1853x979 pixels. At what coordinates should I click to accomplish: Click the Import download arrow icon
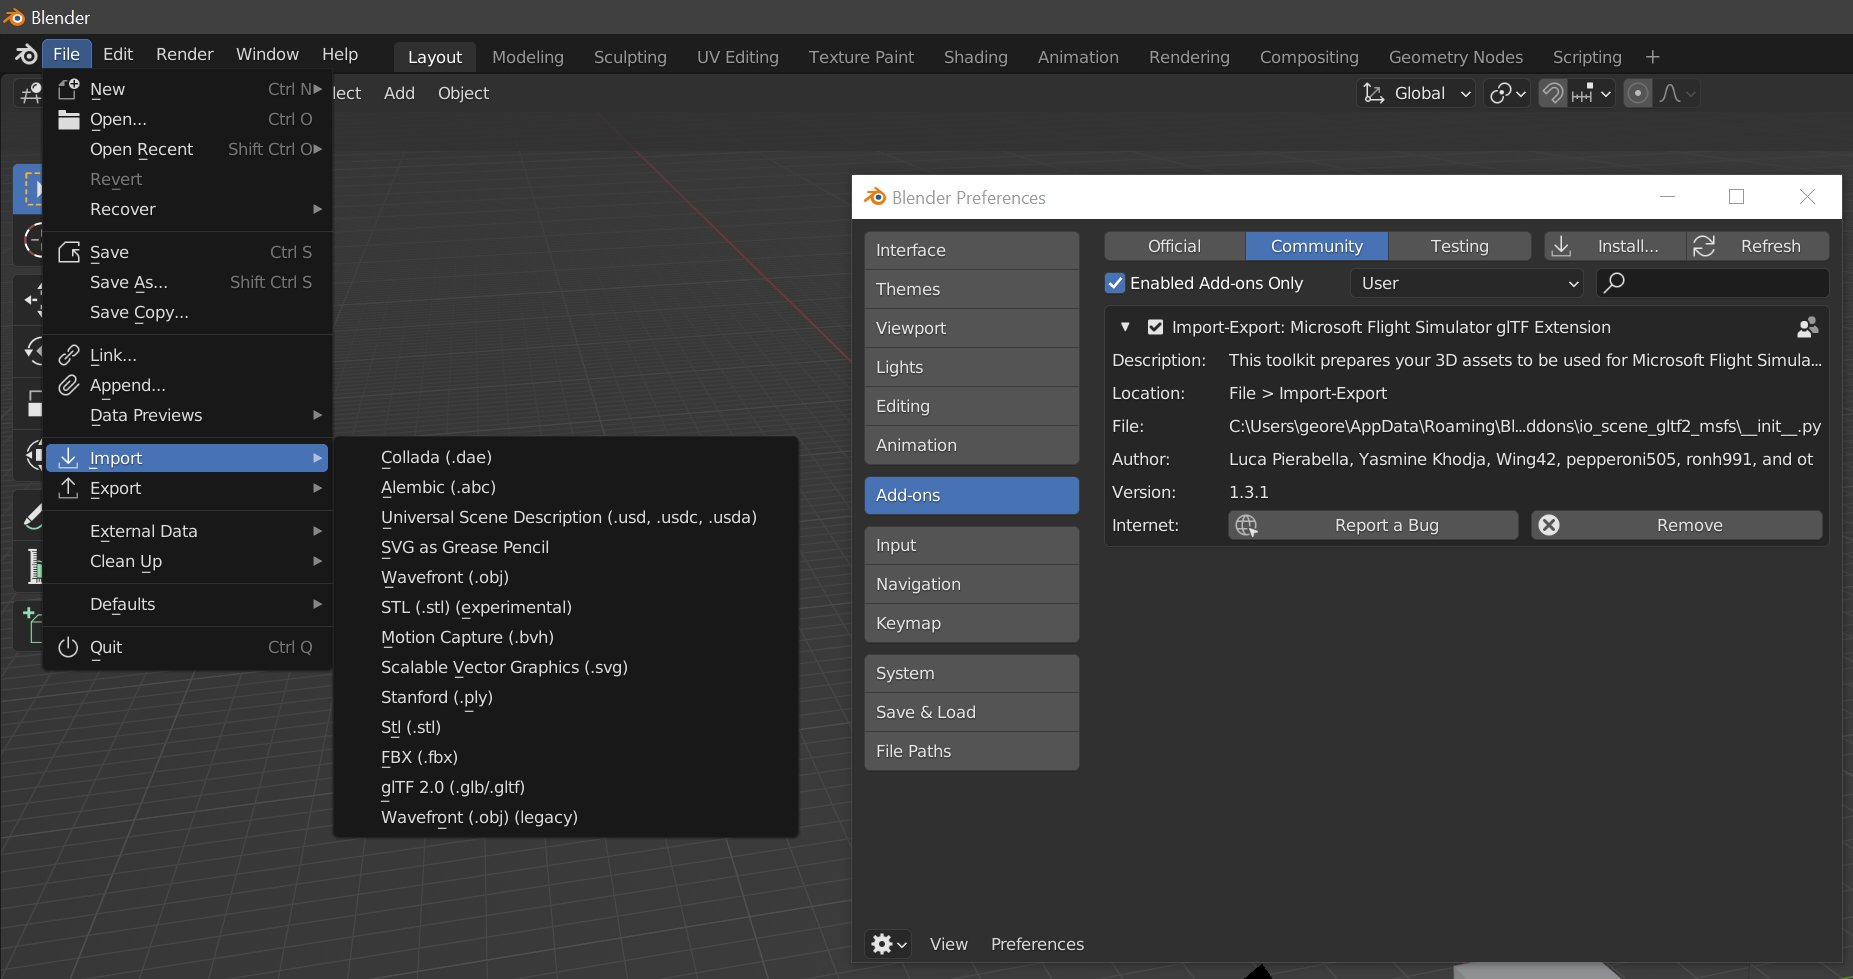(68, 458)
